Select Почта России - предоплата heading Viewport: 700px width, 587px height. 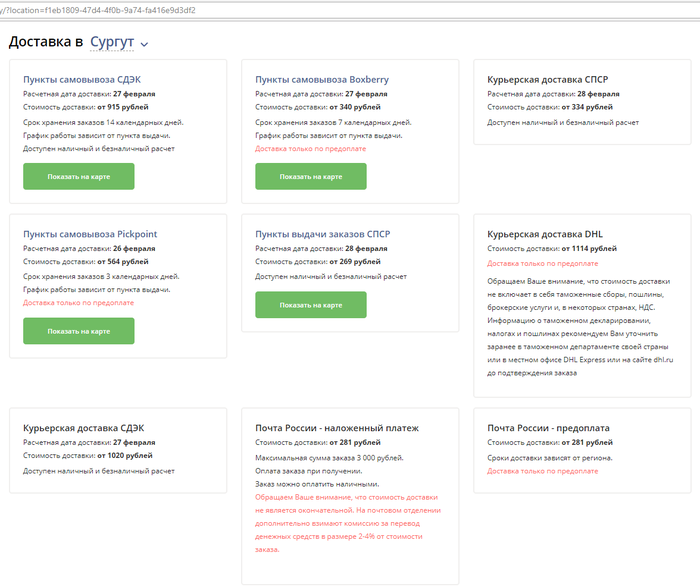pos(548,428)
